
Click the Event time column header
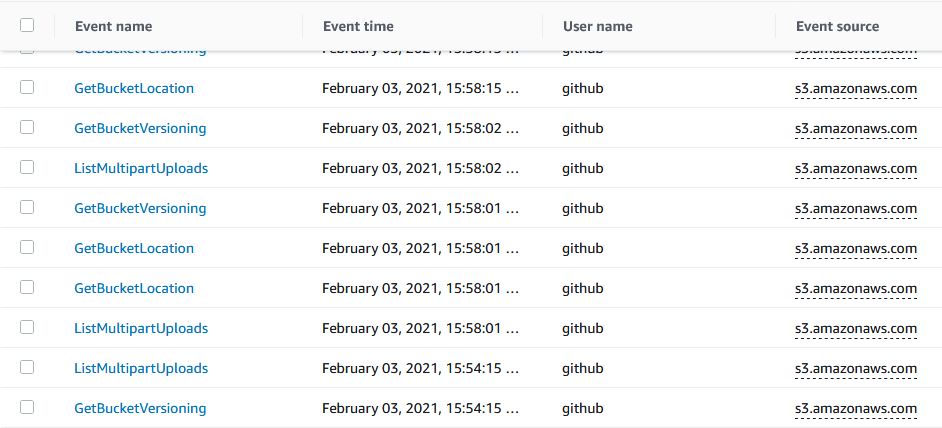(358, 26)
